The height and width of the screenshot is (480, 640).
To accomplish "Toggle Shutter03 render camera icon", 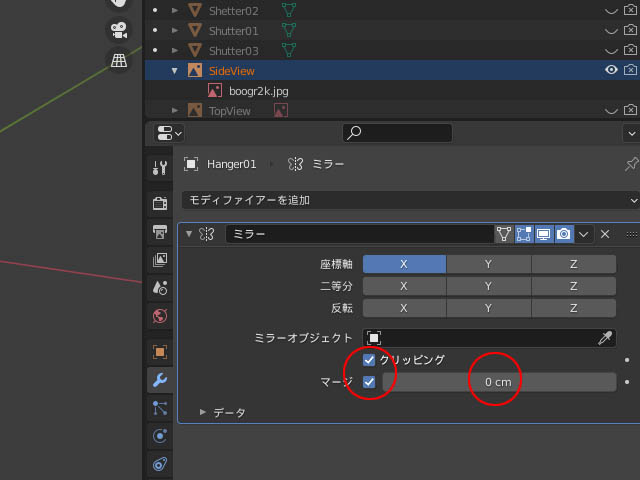I will tap(631, 50).
